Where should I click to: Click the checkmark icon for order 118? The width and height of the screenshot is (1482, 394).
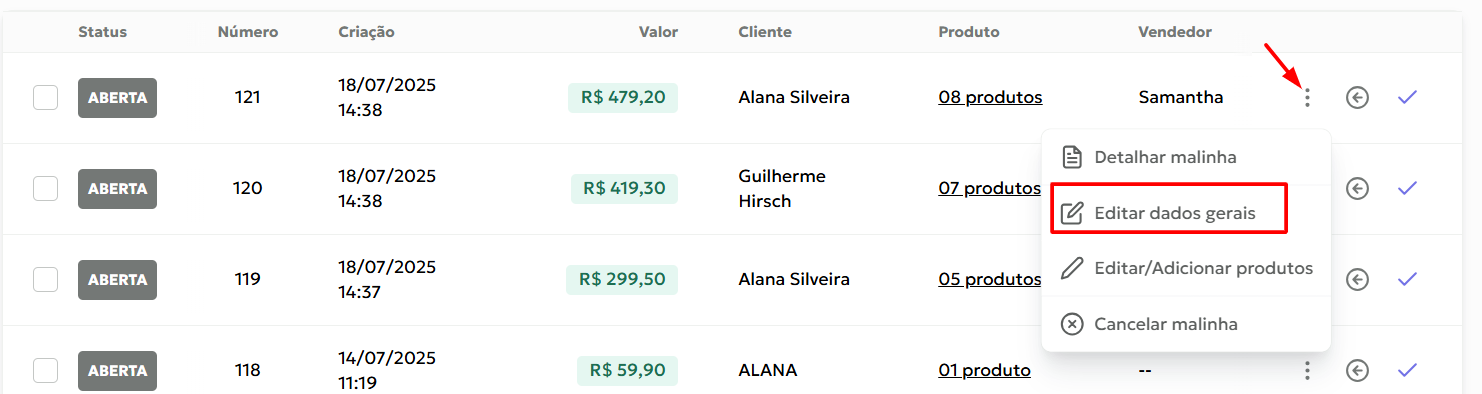pos(1408,370)
